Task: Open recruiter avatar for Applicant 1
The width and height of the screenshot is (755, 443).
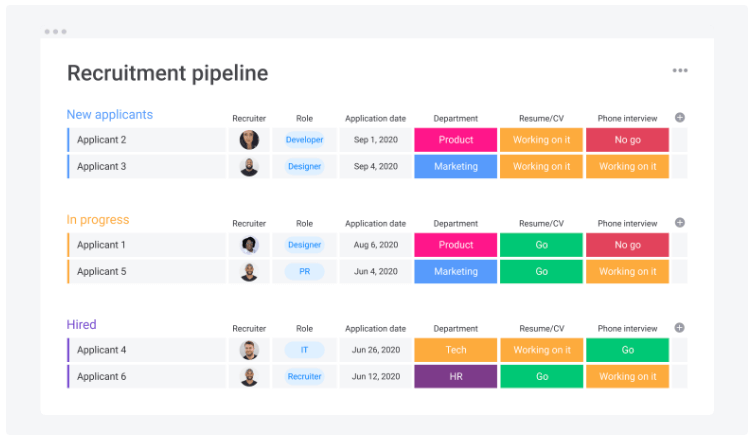Action: click(249, 245)
